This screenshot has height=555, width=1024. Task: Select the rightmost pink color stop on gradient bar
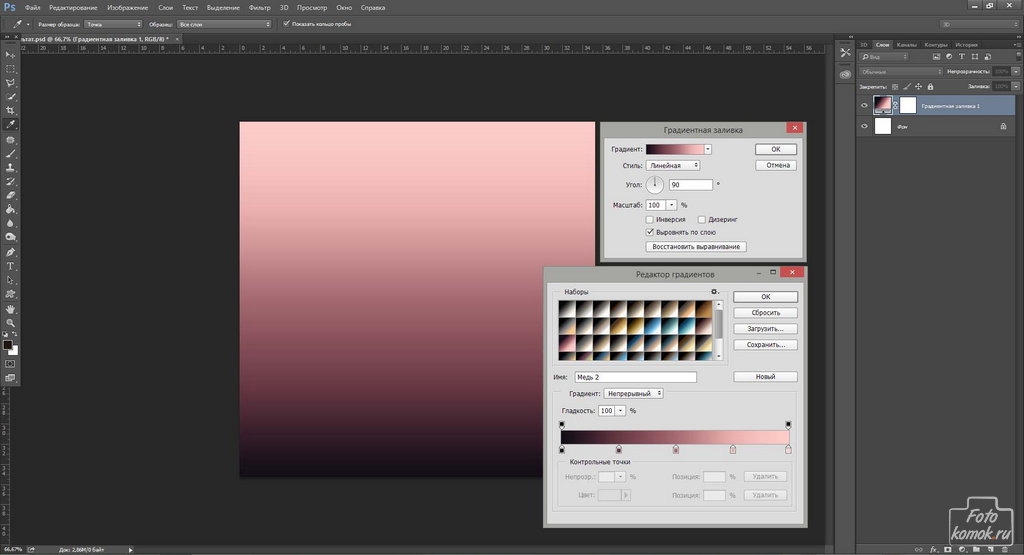coord(788,450)
